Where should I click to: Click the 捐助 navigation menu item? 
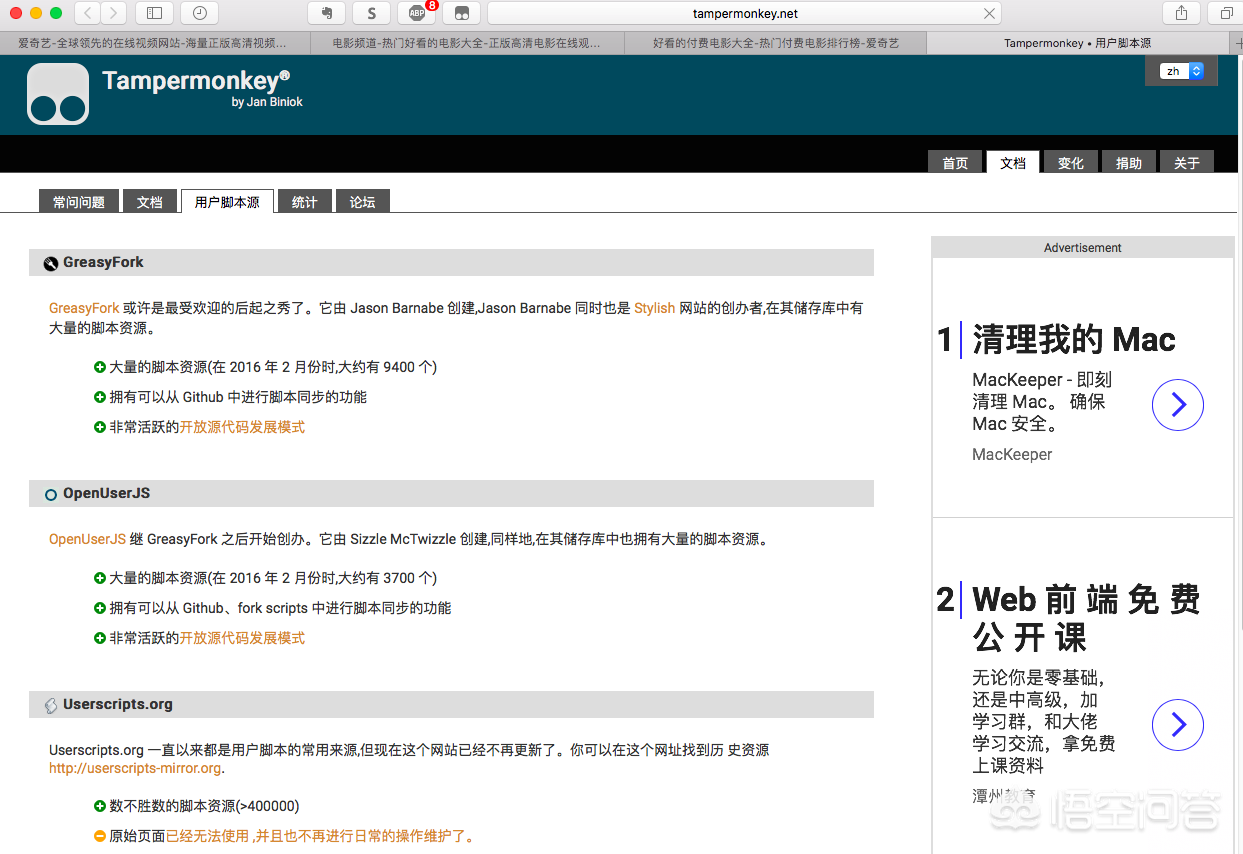tap(1129, 163)
